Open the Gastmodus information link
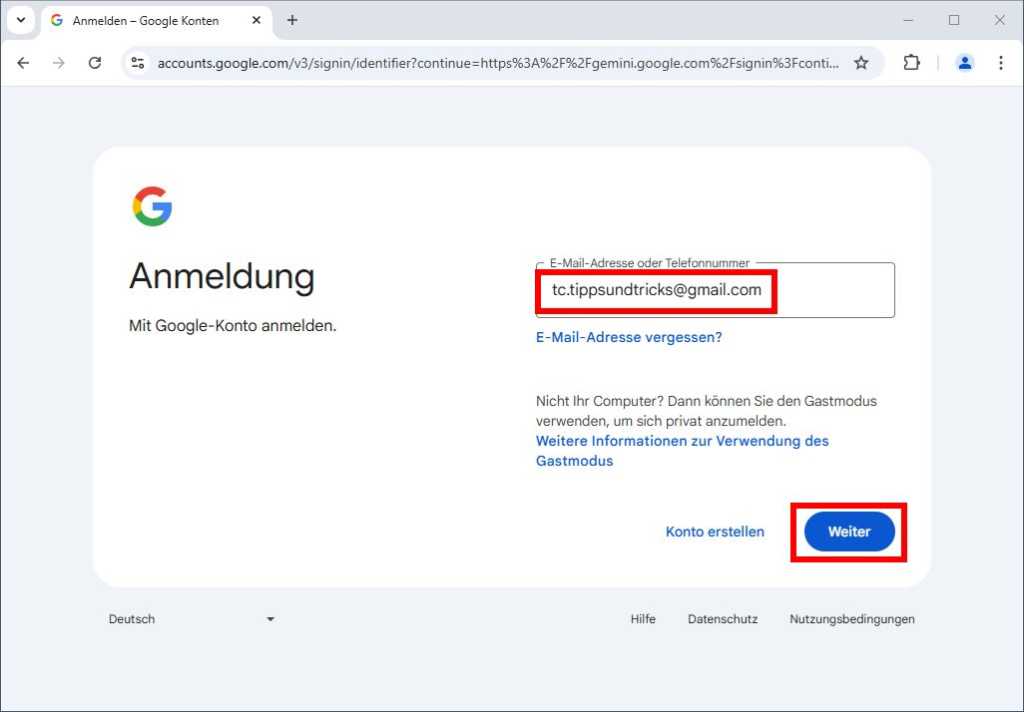The height and width of the screenshot is (712, 1024). pos(683,441)
